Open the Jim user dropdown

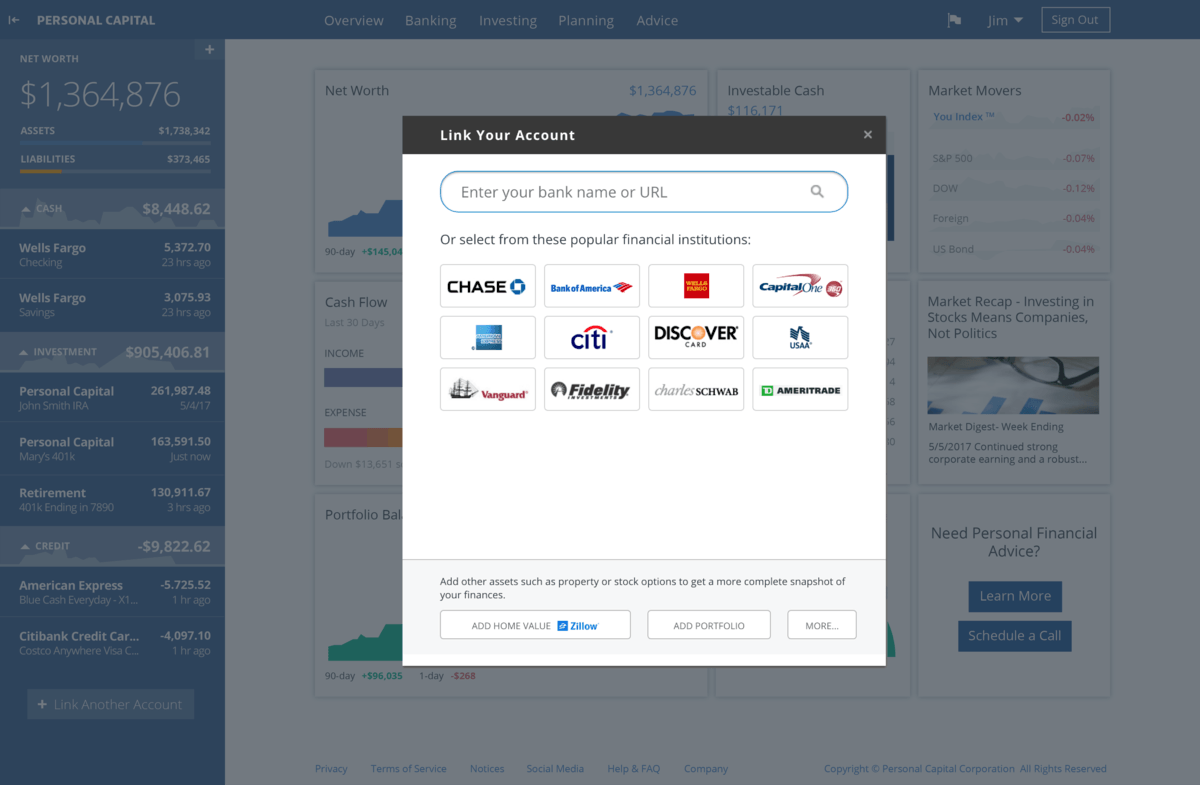pos(1005,20)
